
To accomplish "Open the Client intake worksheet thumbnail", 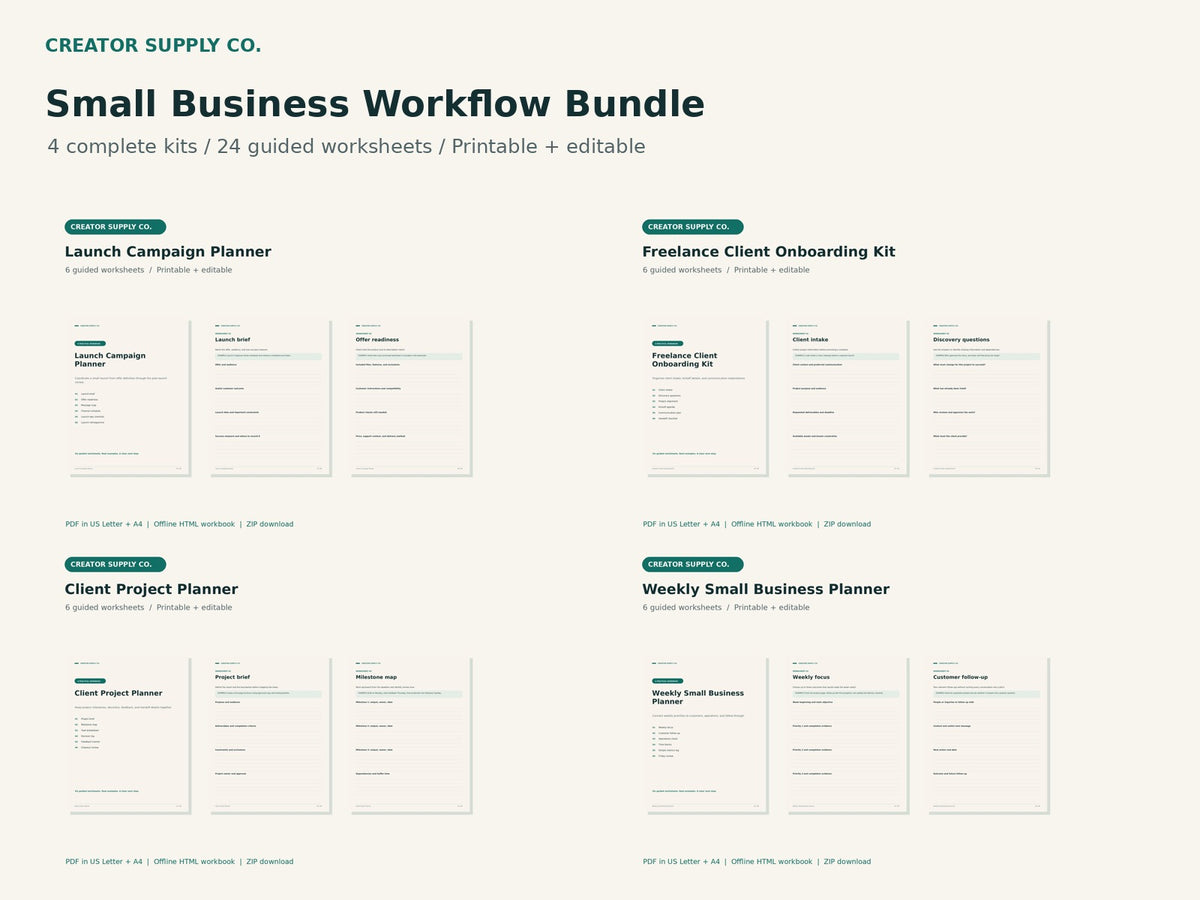I will [847, 397].
